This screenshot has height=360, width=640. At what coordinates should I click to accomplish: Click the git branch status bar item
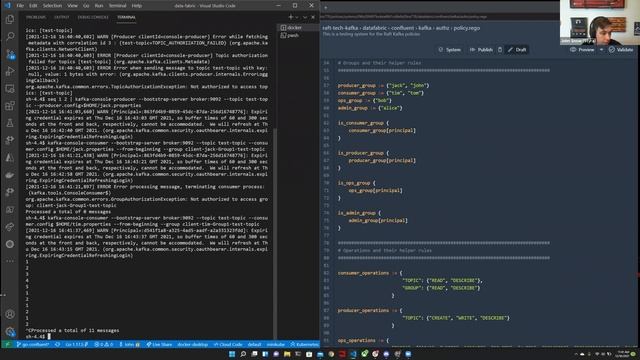(33, 344)
